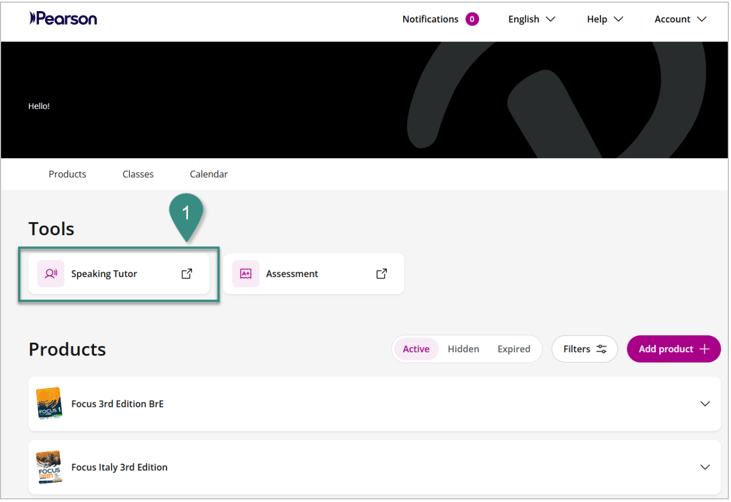The height and width of the screenshot is (502, 731).
Task: Click the plus icon on Add product
Action: tap(704, 349)
